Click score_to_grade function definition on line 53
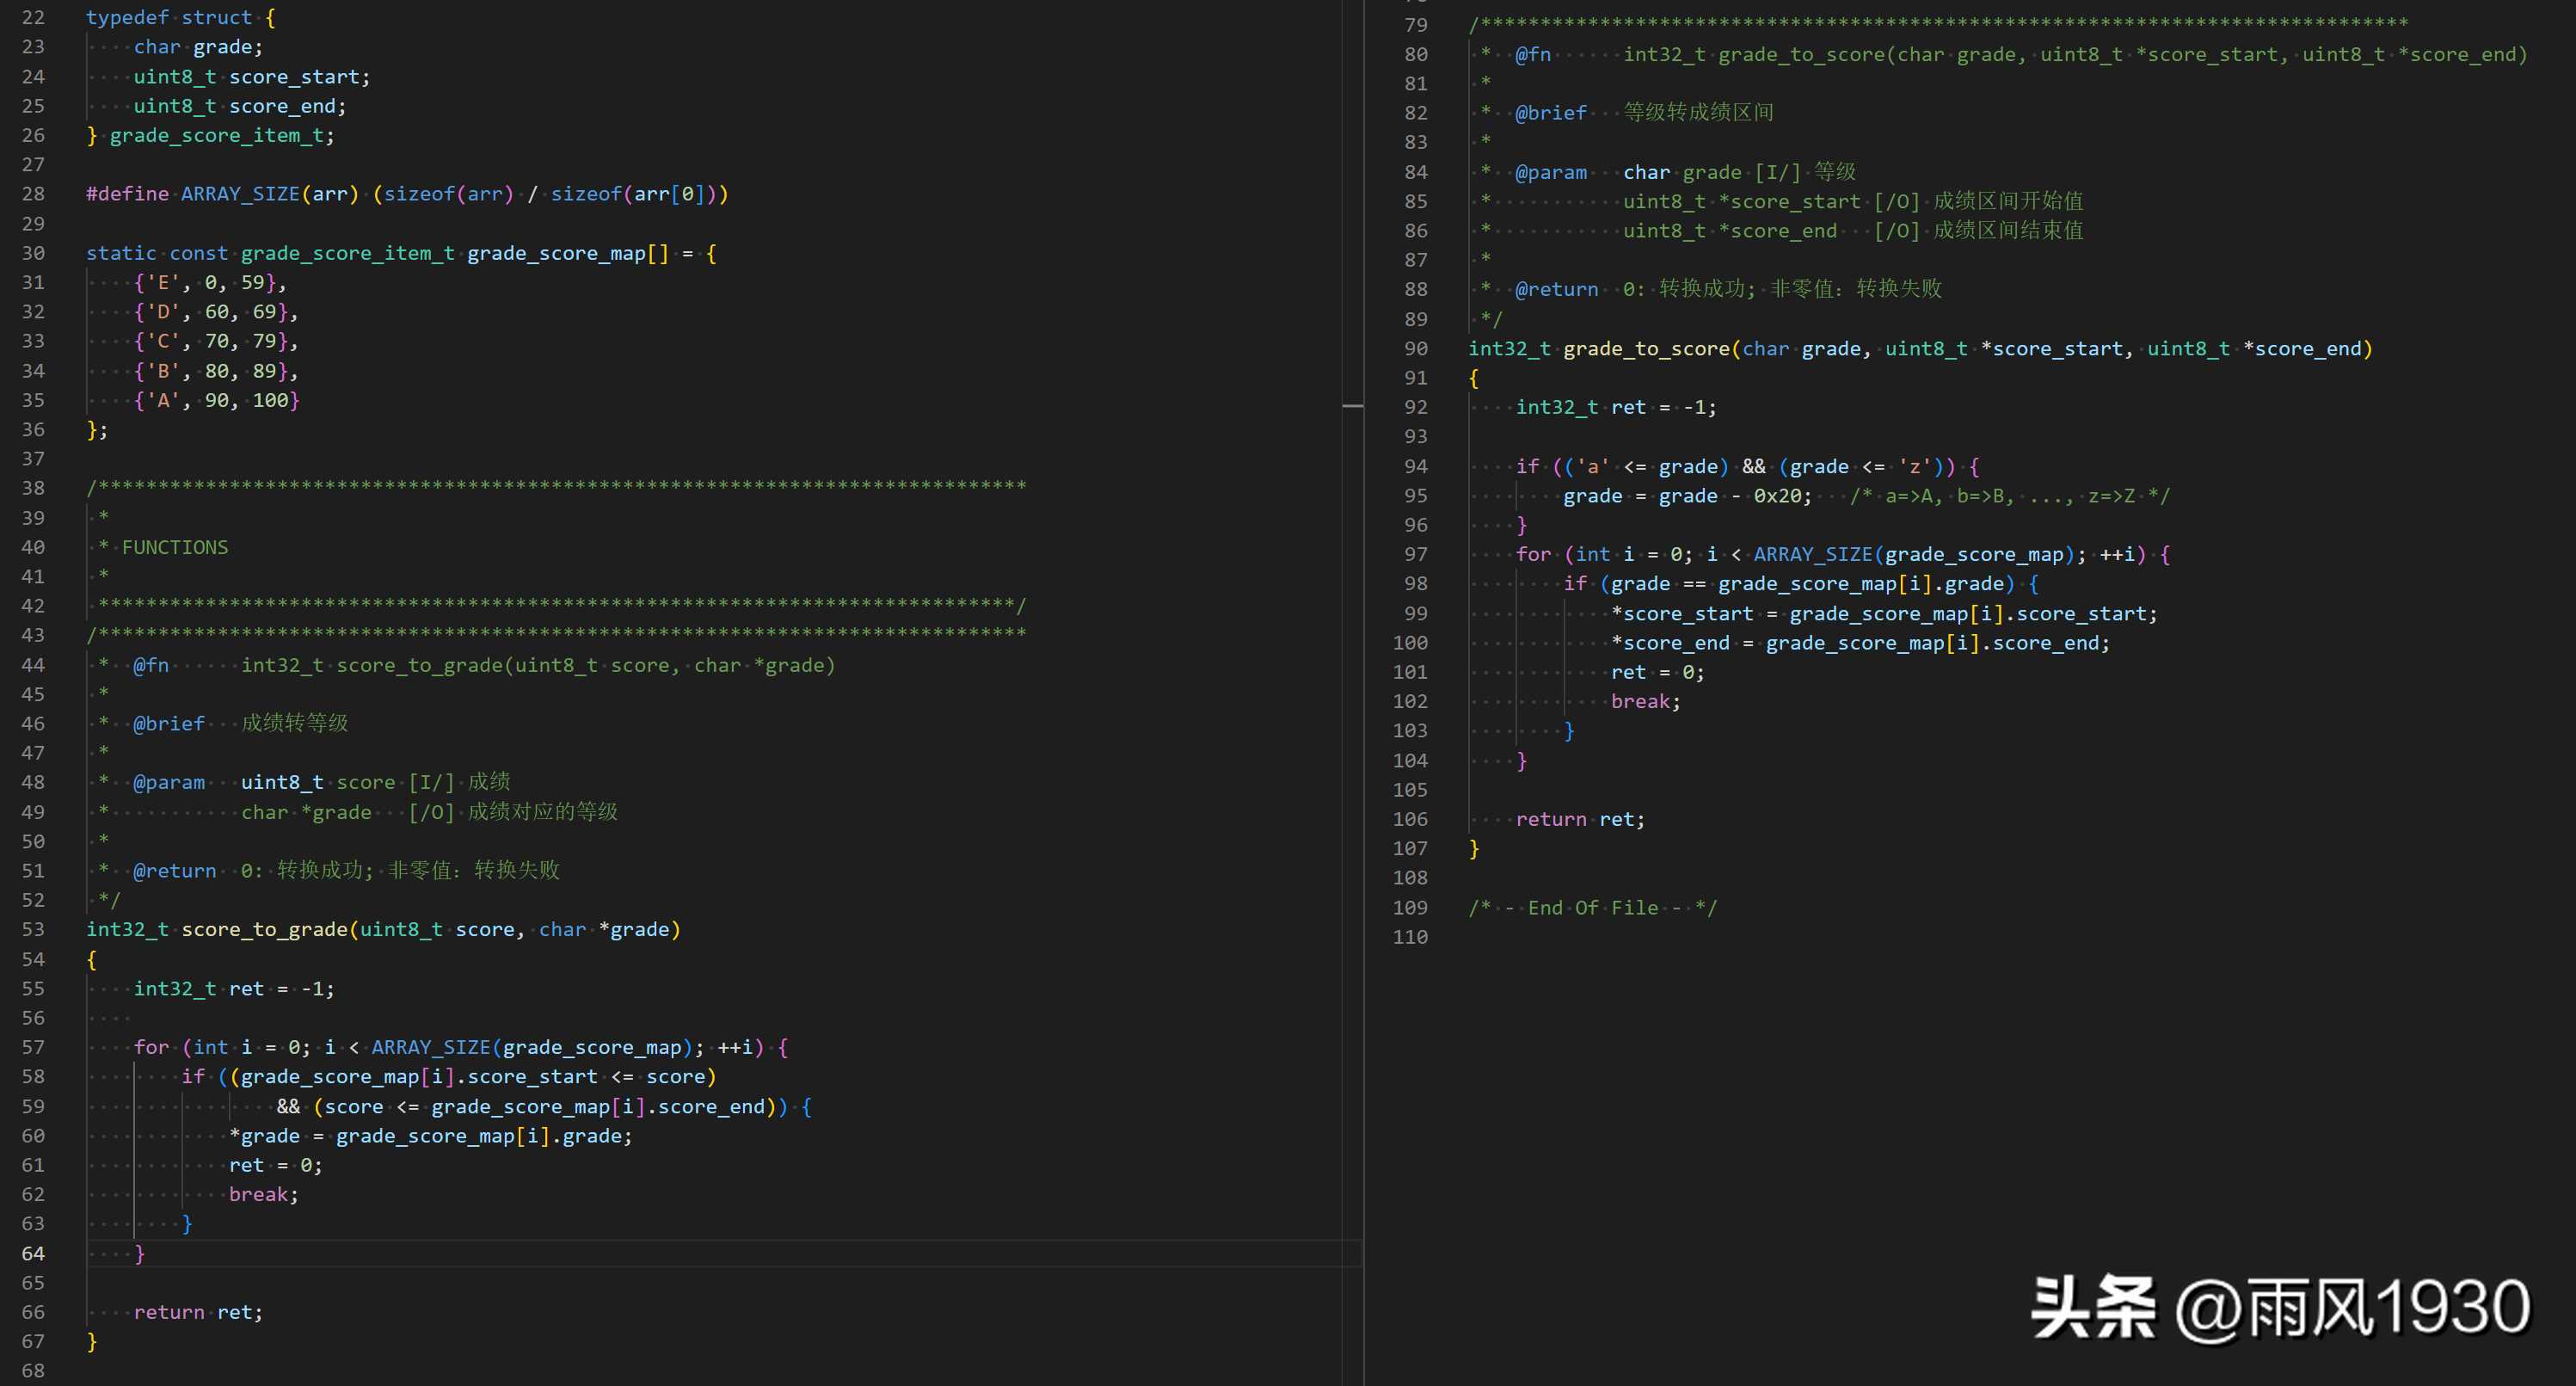Viewport: 2576px width, 1386px height. 383,930
